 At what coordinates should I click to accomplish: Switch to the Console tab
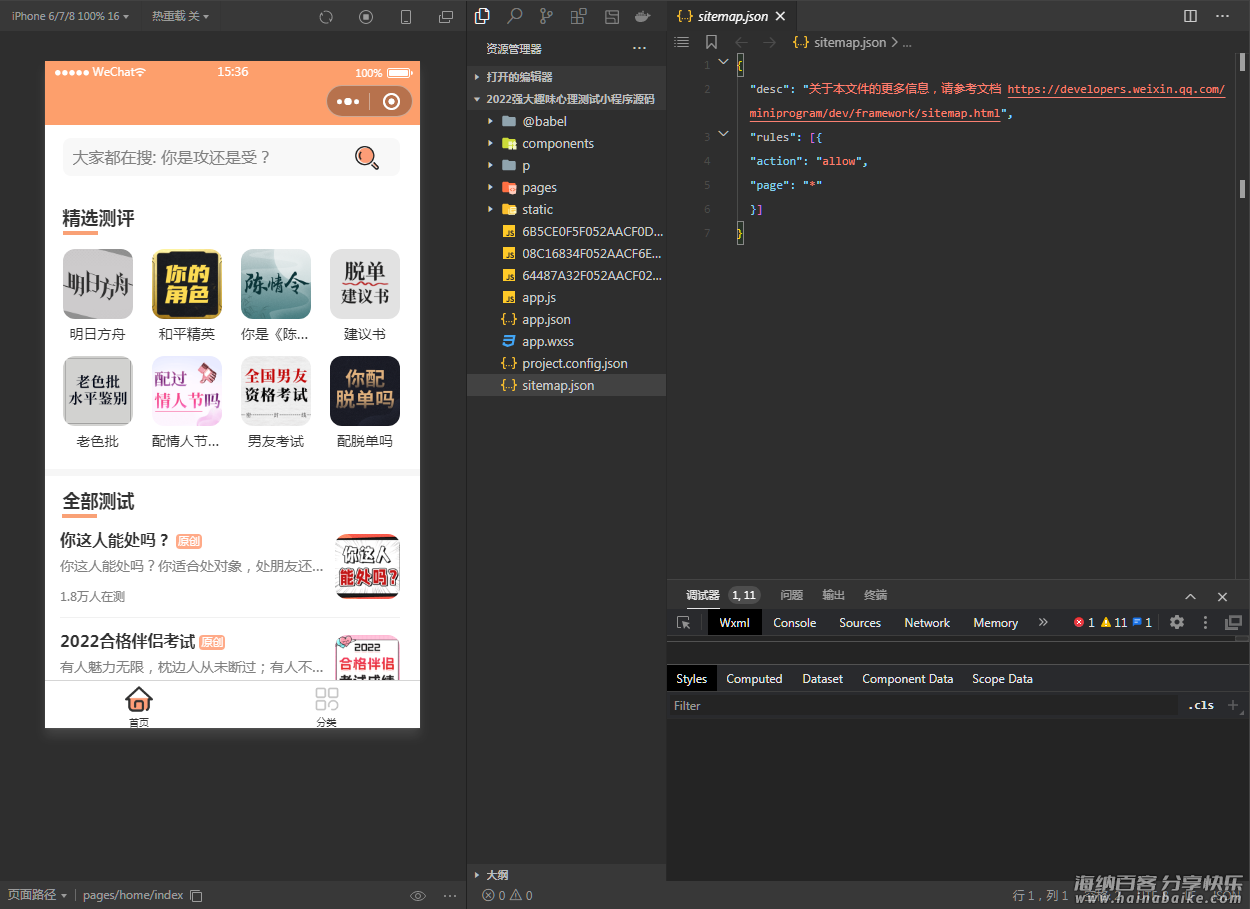pyautogui.click(x=794, y=622)
